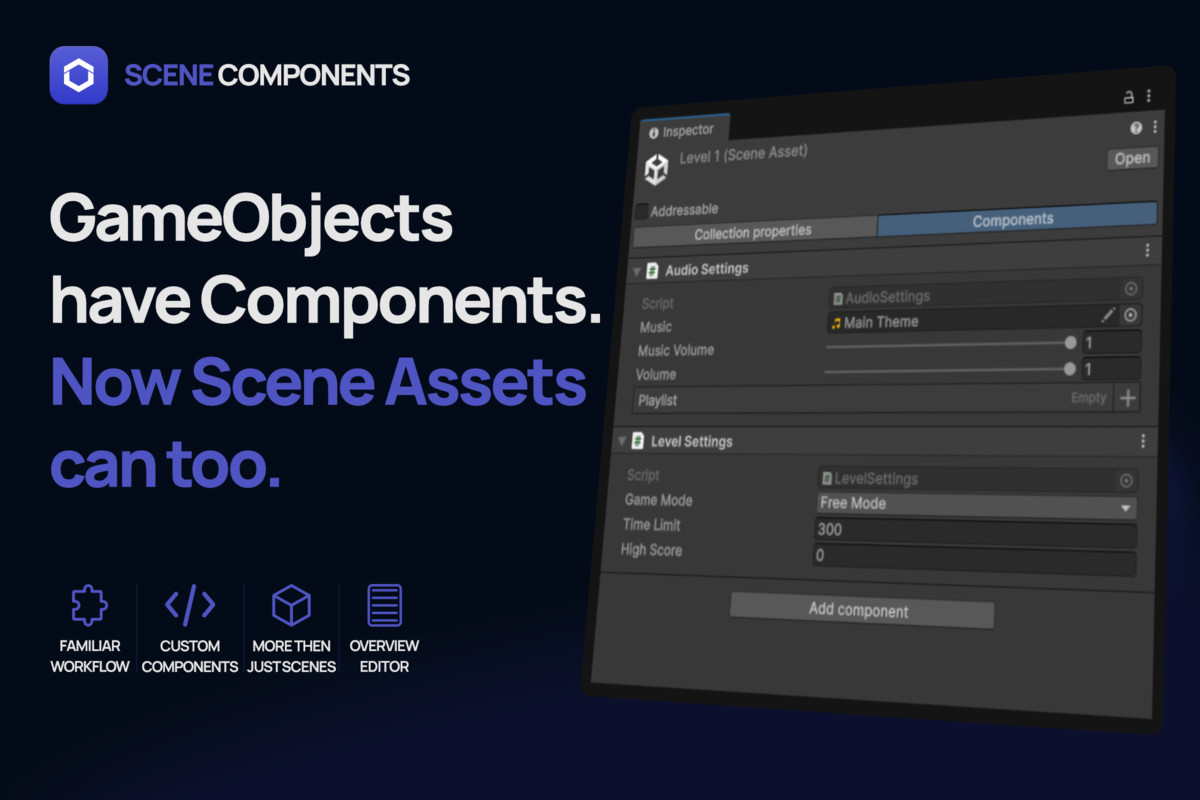This screenshot has height=800, width=1200.
Task: Click the Level Settings header title
Action: (x=692, y=441)
